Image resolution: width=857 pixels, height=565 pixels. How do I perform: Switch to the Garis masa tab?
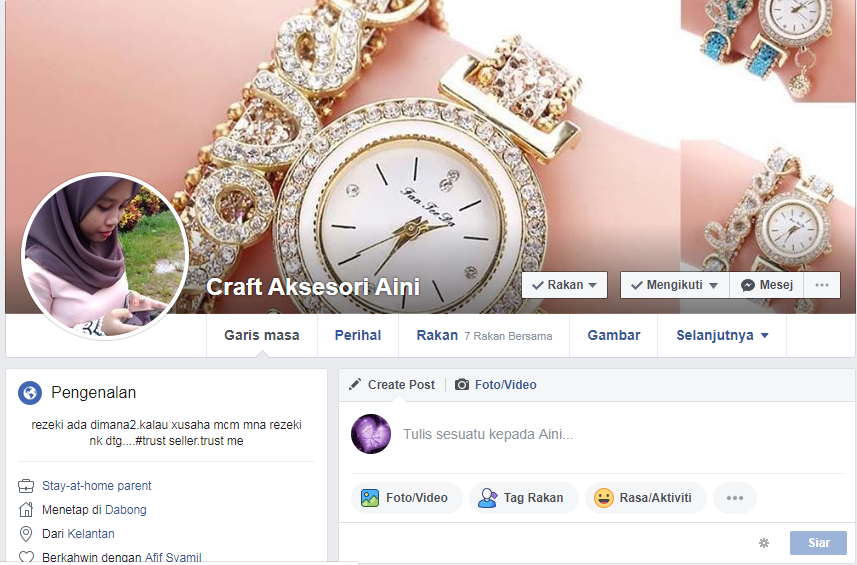click(262, 336)
